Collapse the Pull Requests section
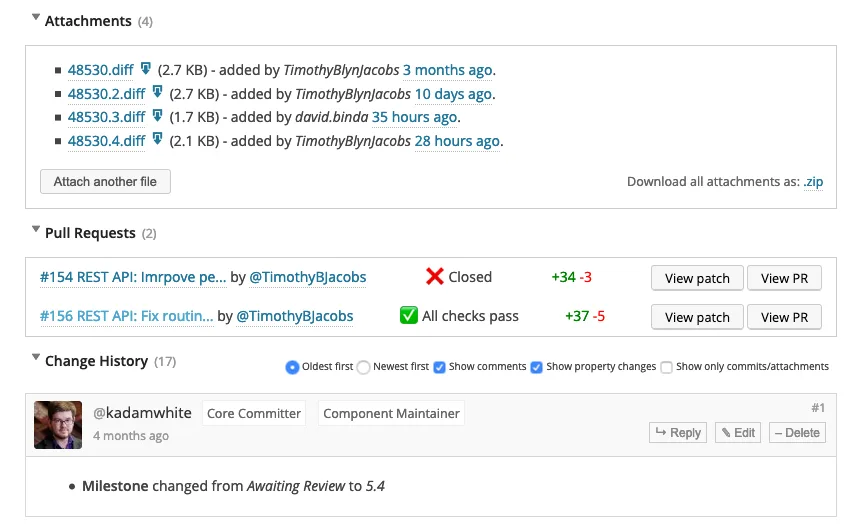 click(36, 231)
